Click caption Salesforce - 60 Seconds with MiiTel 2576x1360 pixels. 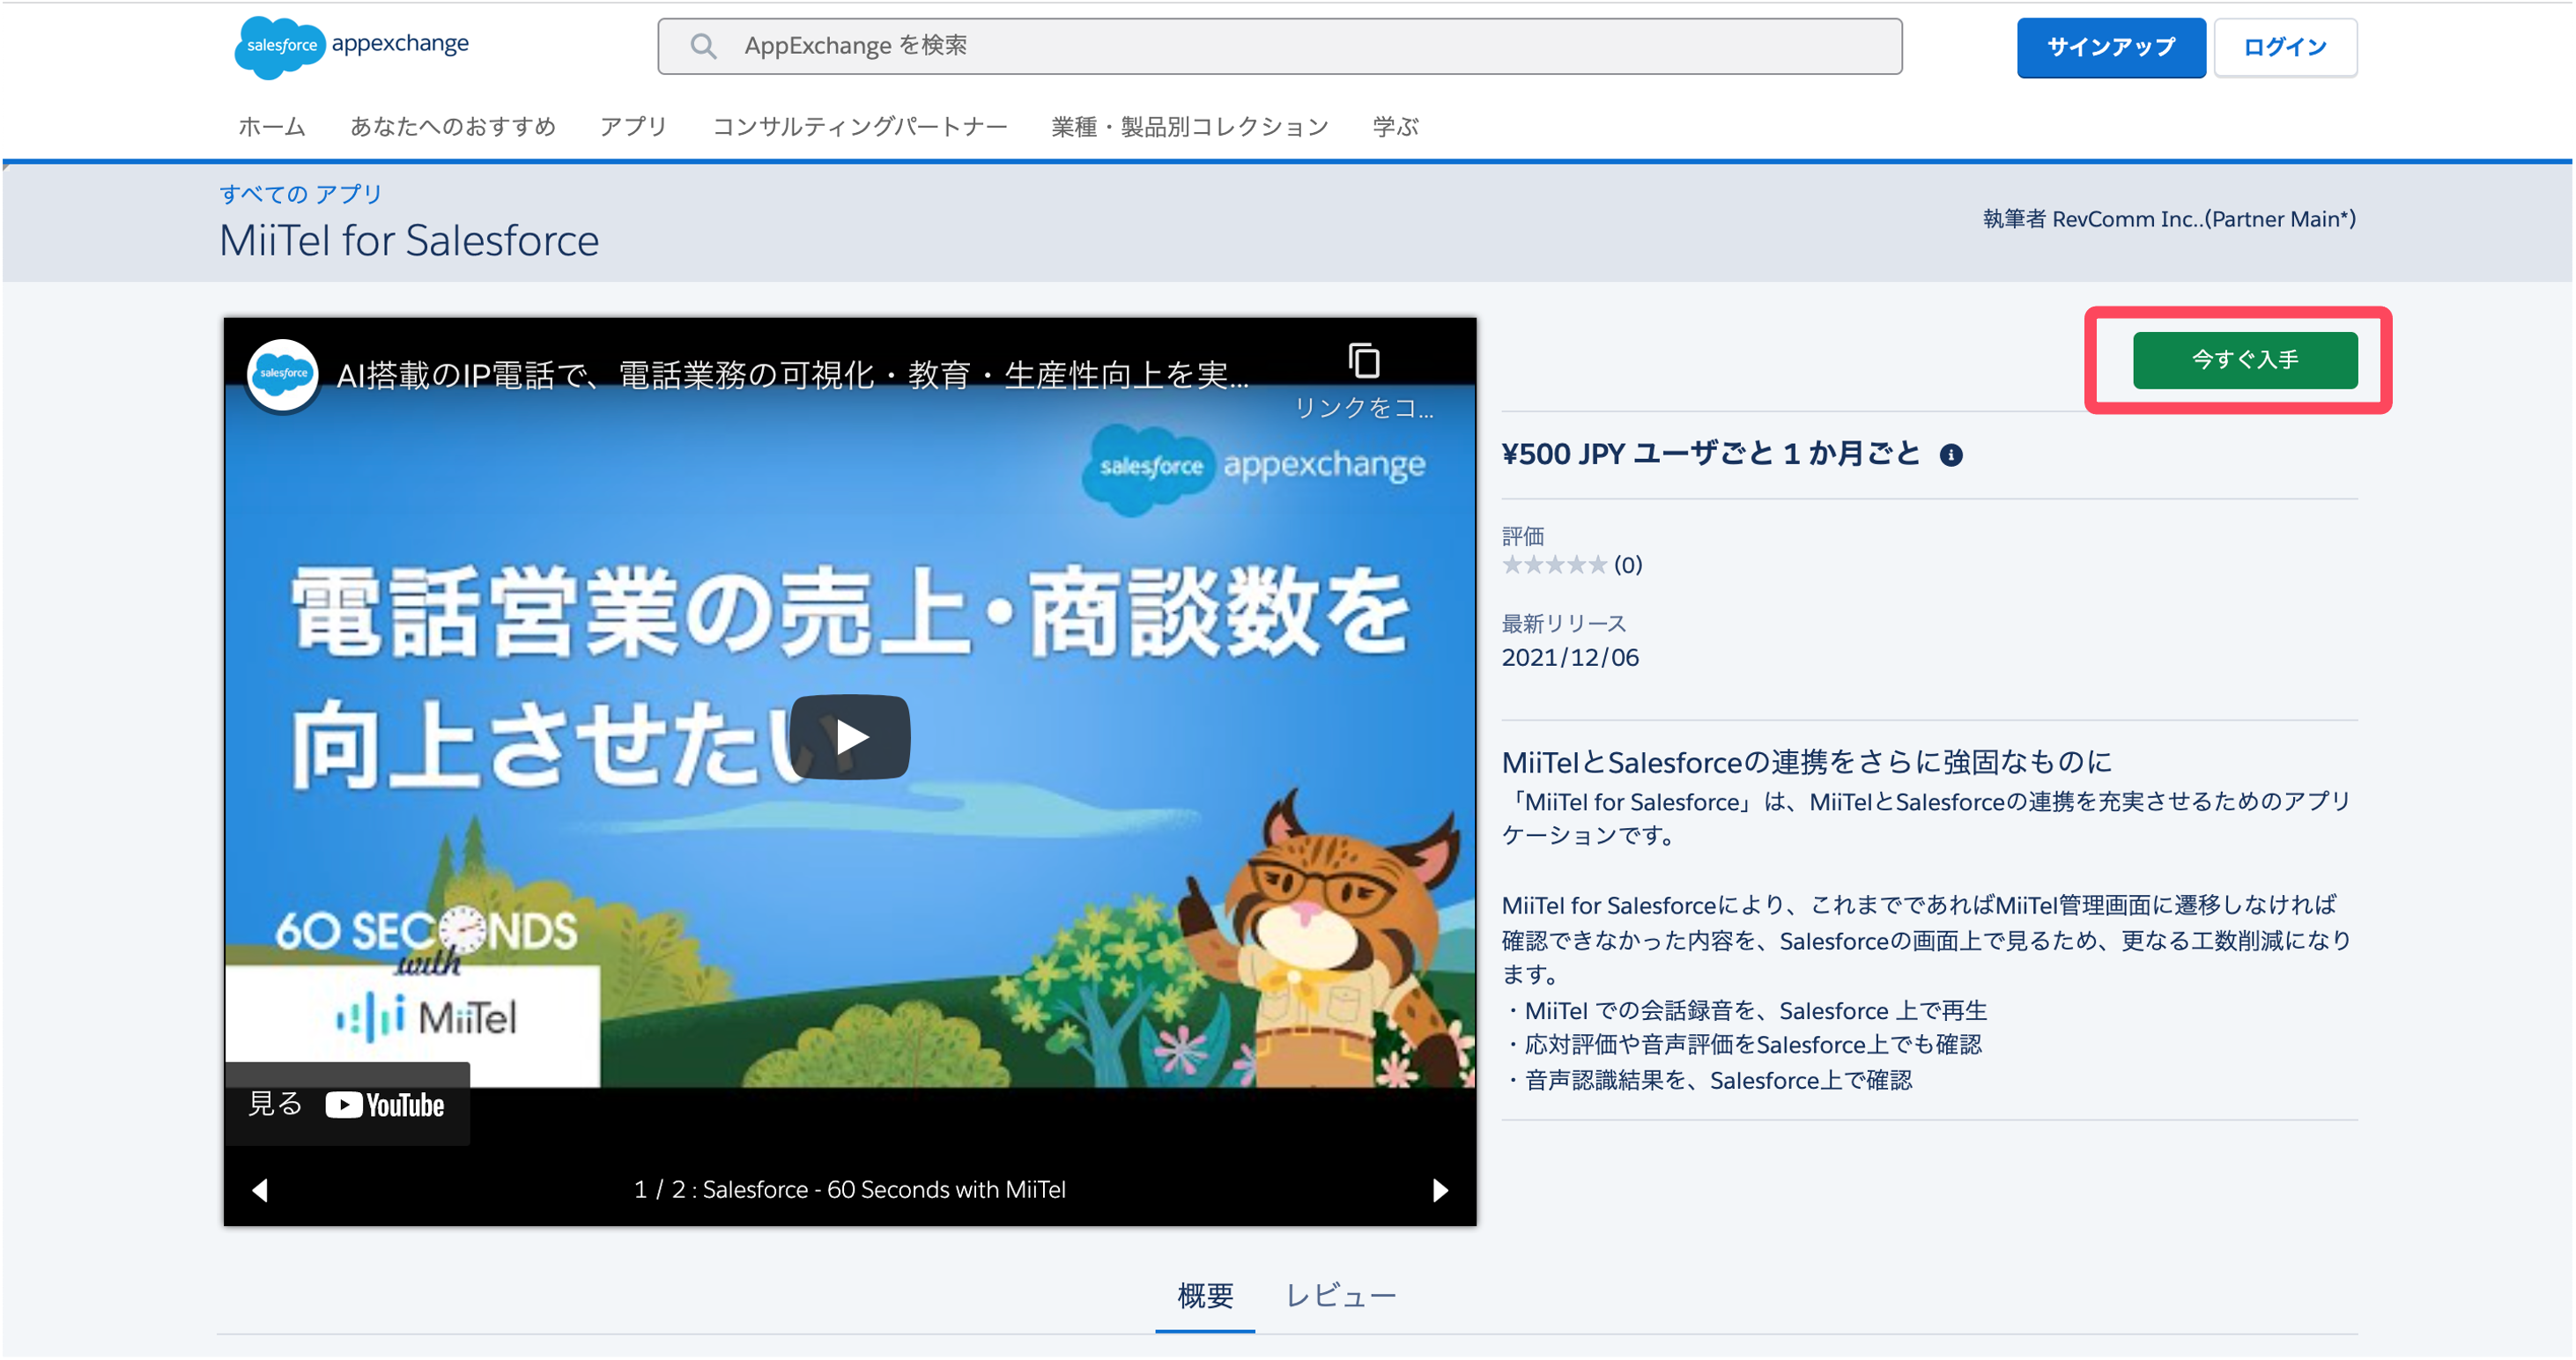tap(884, 1190)
